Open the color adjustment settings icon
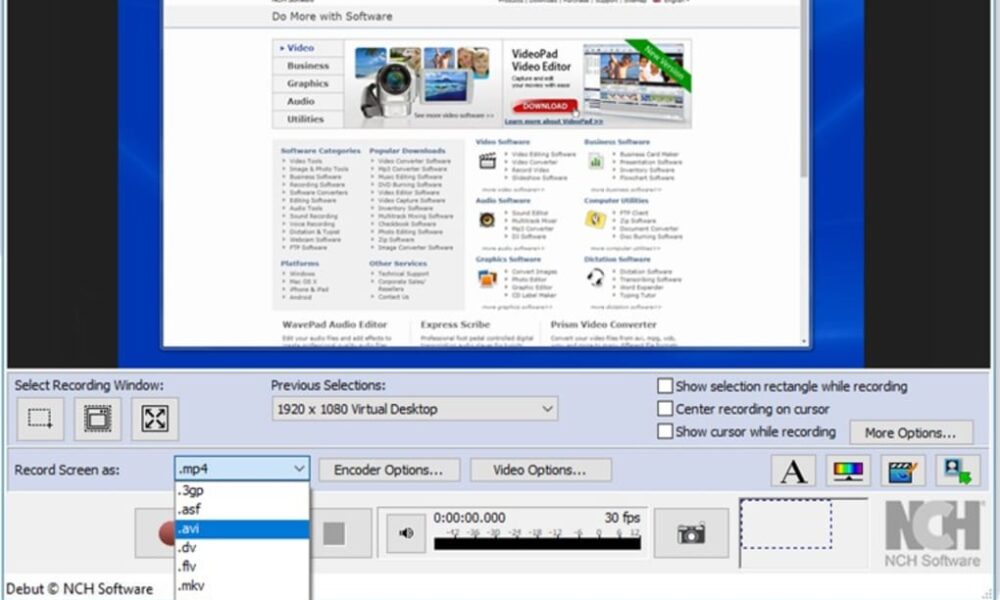The height and width of the screenshot is (600, 1000). pyautogui.click(x=848, y=469)
